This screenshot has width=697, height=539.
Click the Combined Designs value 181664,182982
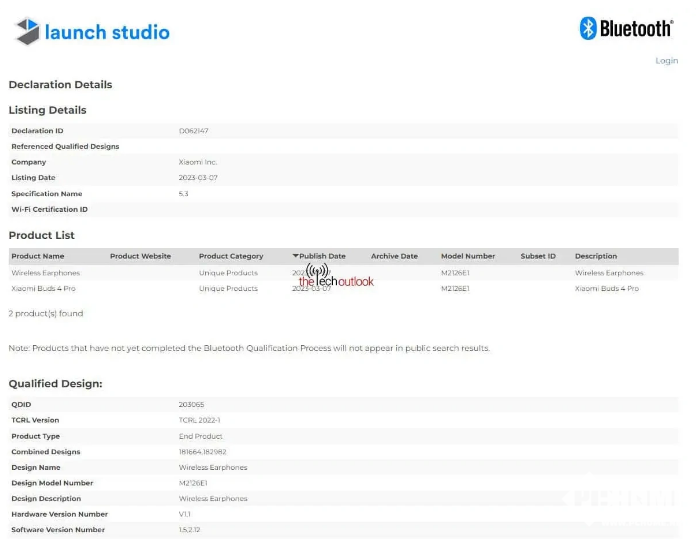click(203, 451)
